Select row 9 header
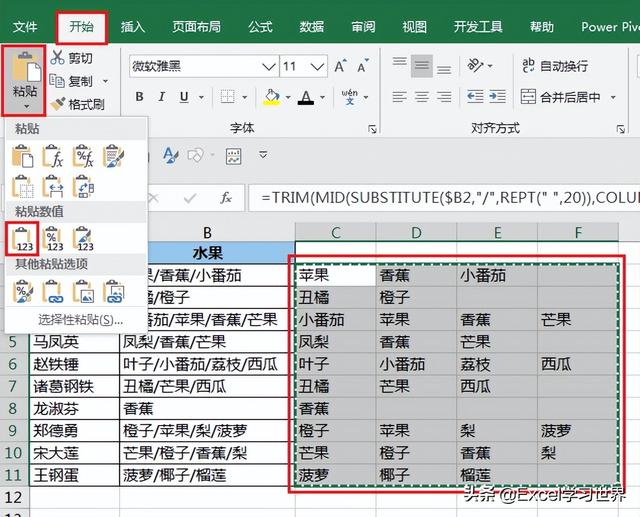 point(13,430)
